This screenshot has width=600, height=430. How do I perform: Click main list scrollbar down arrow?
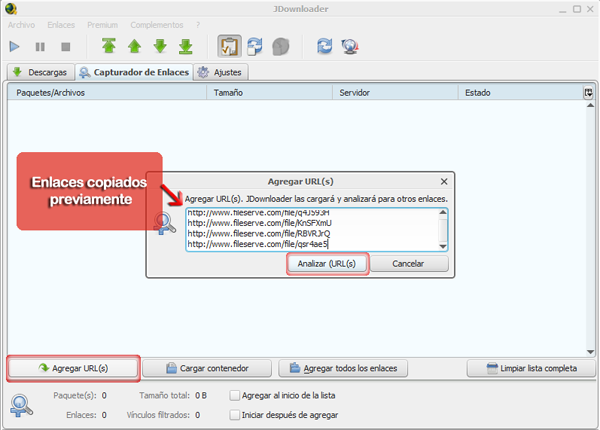click(590, 352)
